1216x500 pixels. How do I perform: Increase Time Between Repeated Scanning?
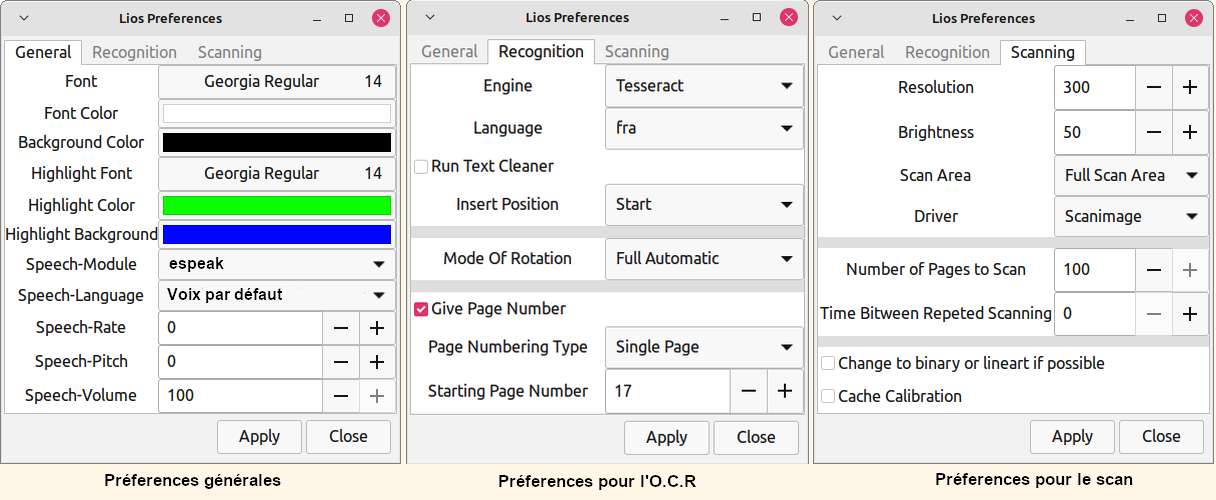[1189, 314]
